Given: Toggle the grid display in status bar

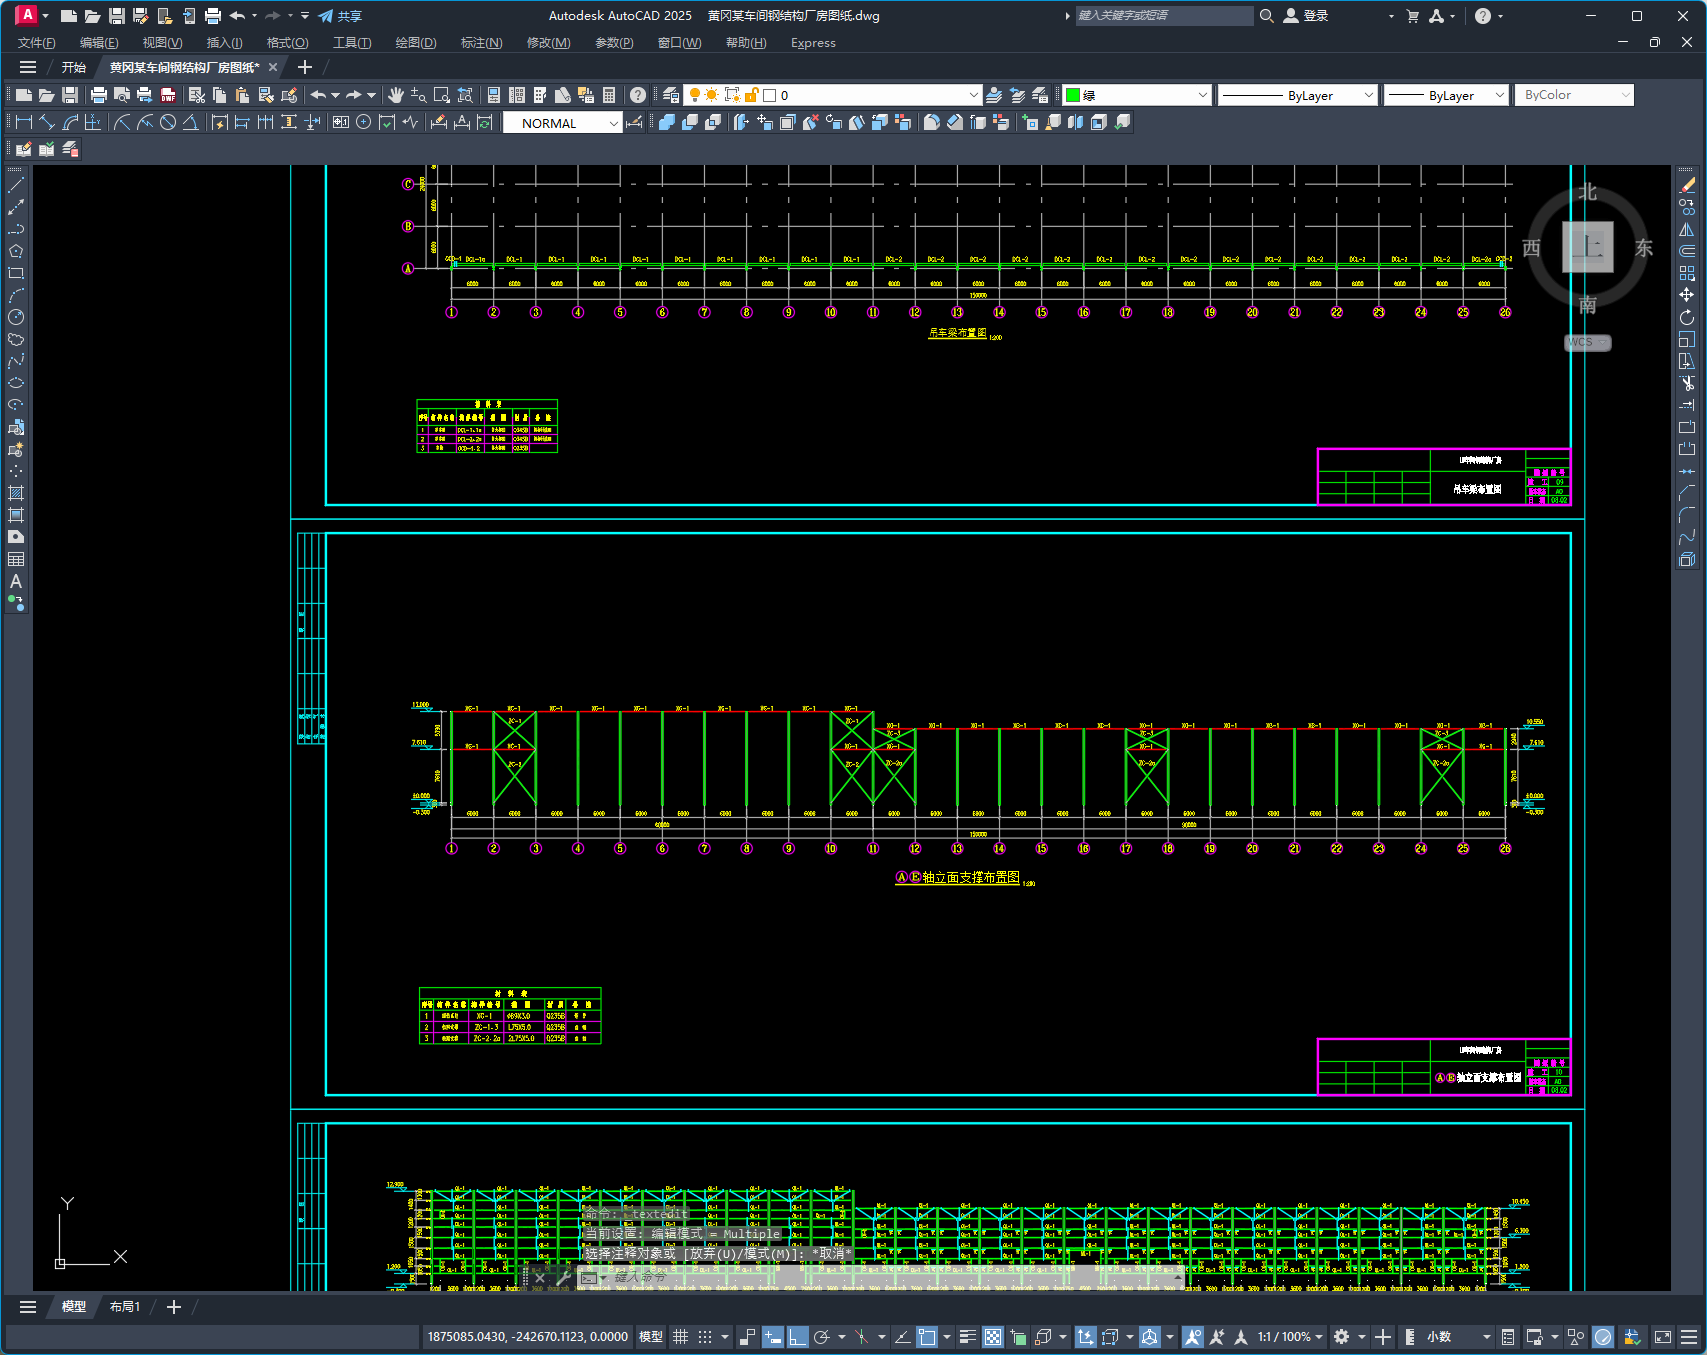Looking at the screenshot, I should 680,1337.
